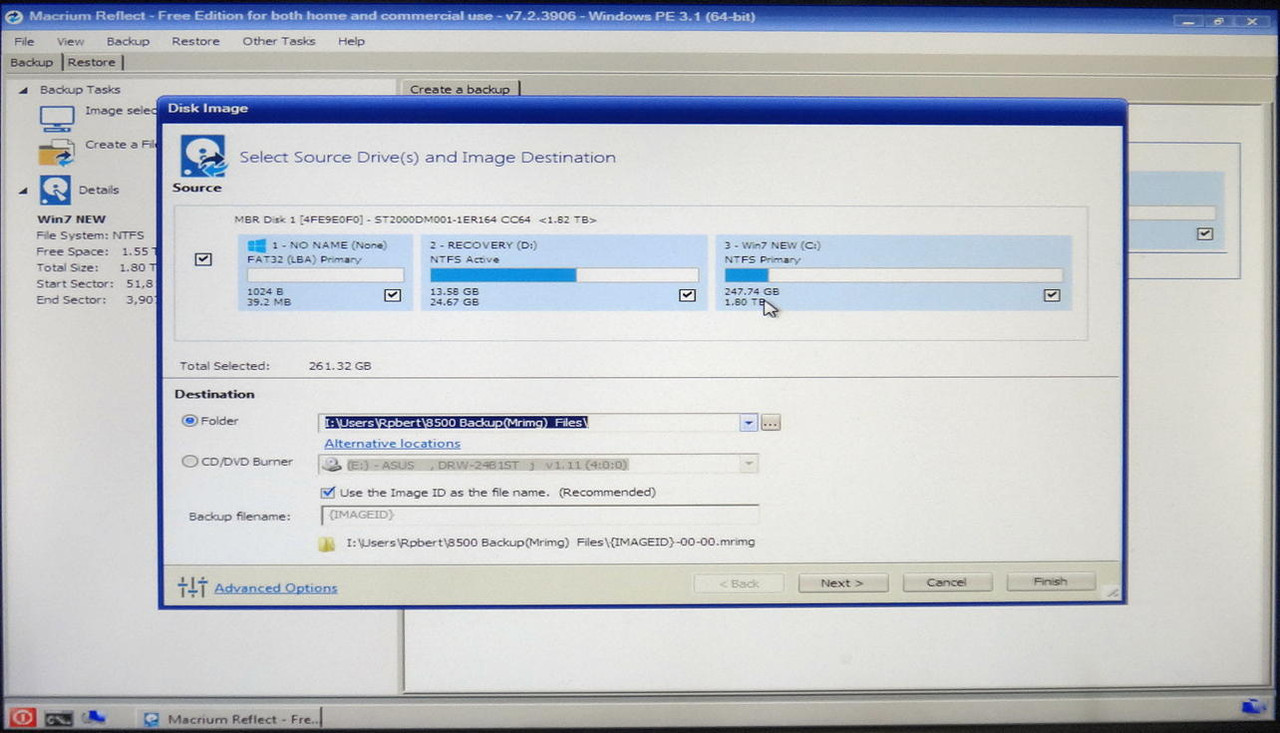Open the destination folder dropdown arrow
The image size is (1280, 733).
tap(748, 423)
